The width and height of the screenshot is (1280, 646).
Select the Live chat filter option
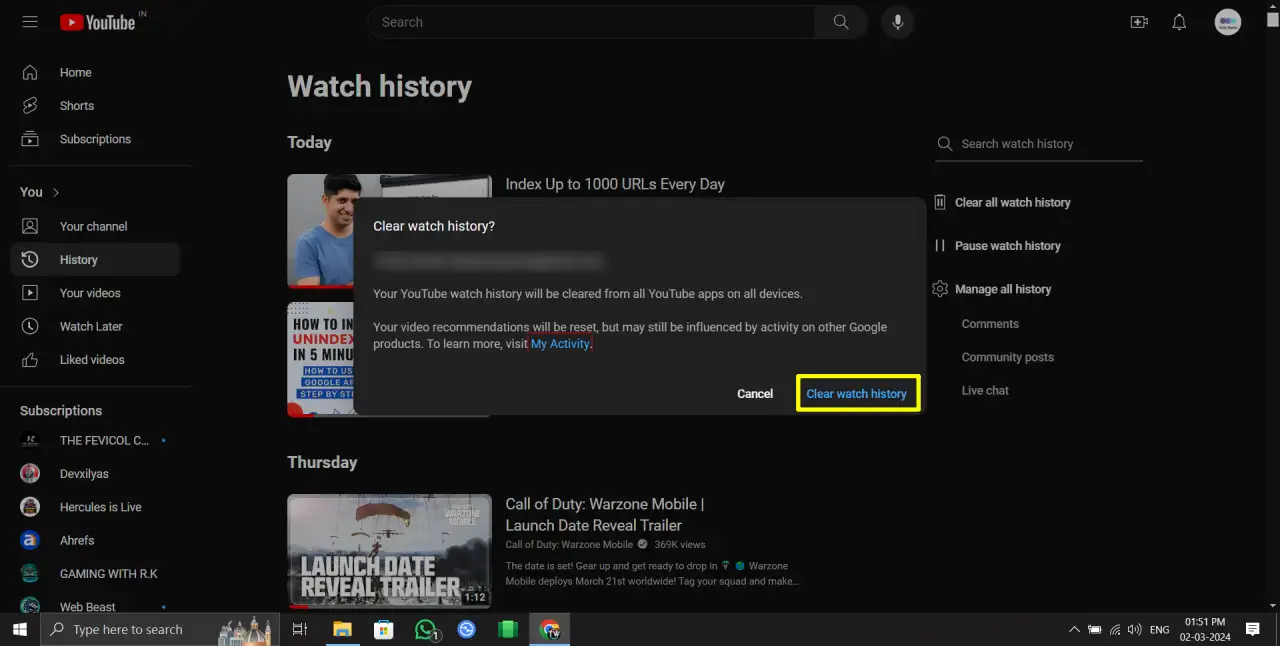(985, 390)
